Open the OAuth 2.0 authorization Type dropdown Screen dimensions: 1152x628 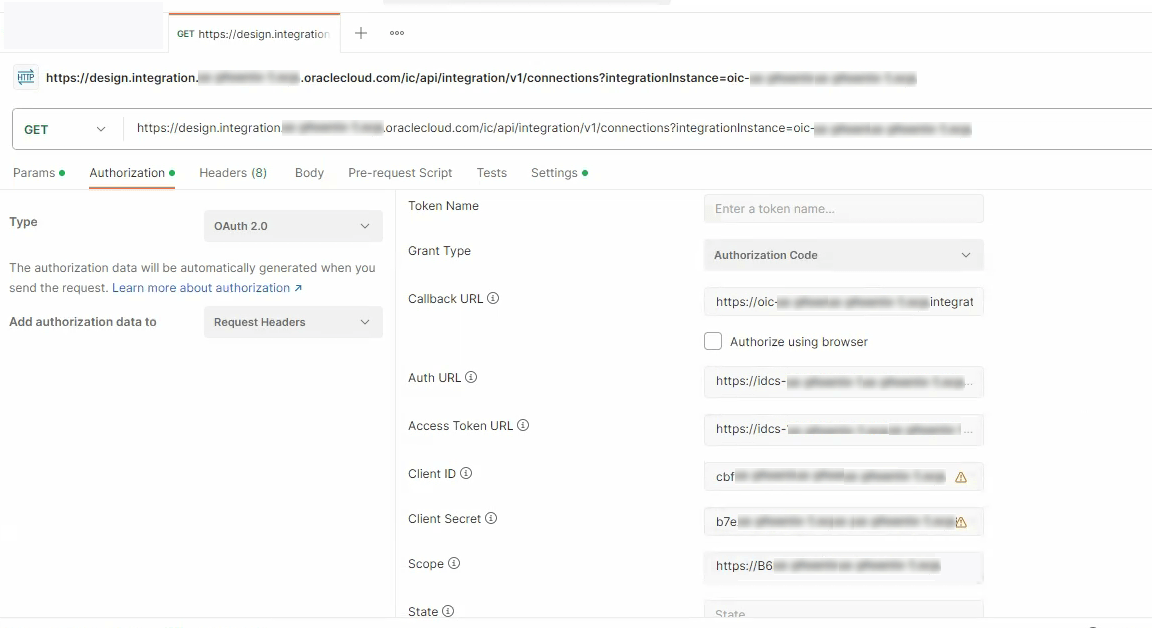292,226
